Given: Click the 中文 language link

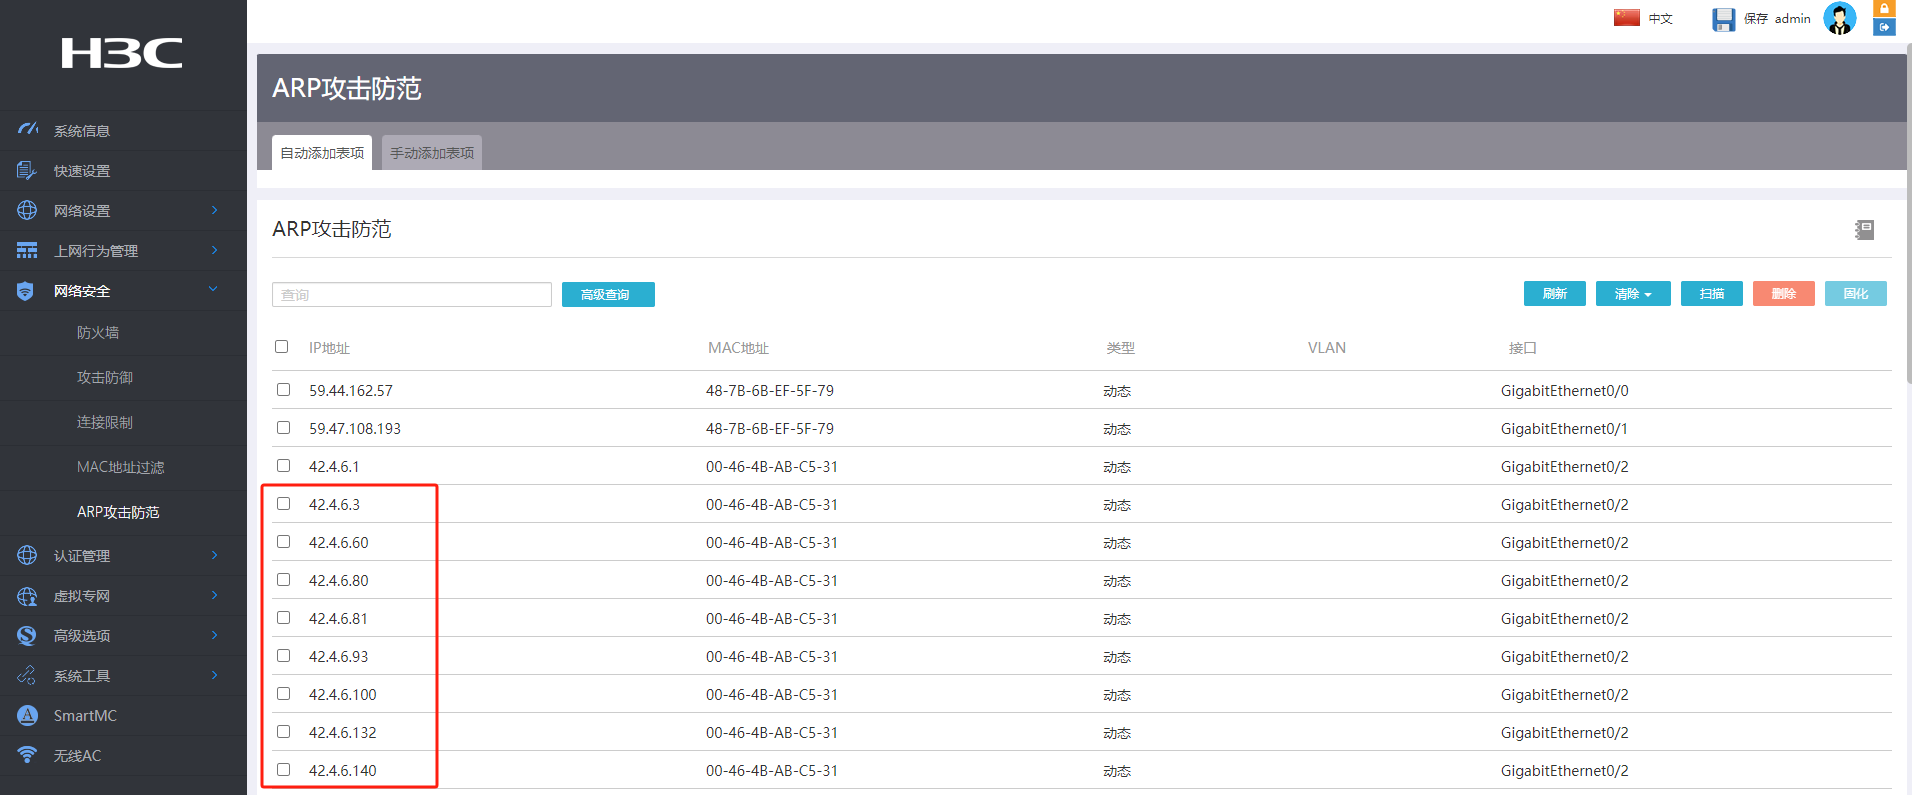Looking at the screenshot, I should pyautogui.click(x=1661, y=19).
